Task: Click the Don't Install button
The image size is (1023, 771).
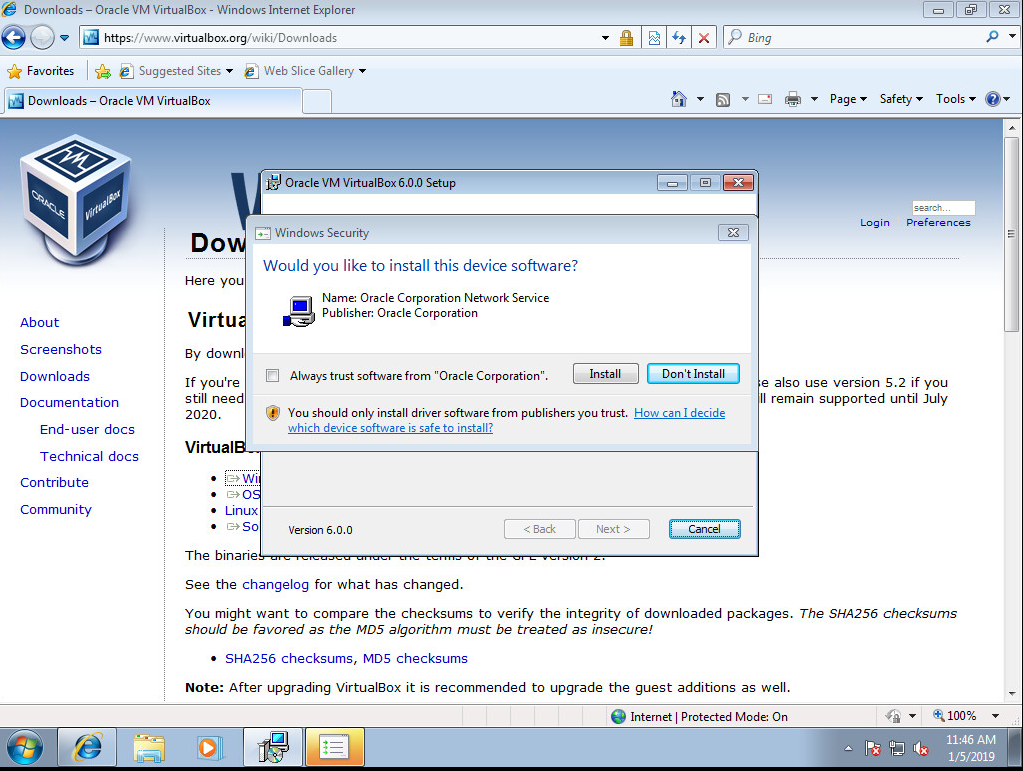Action: pos(693,374)
